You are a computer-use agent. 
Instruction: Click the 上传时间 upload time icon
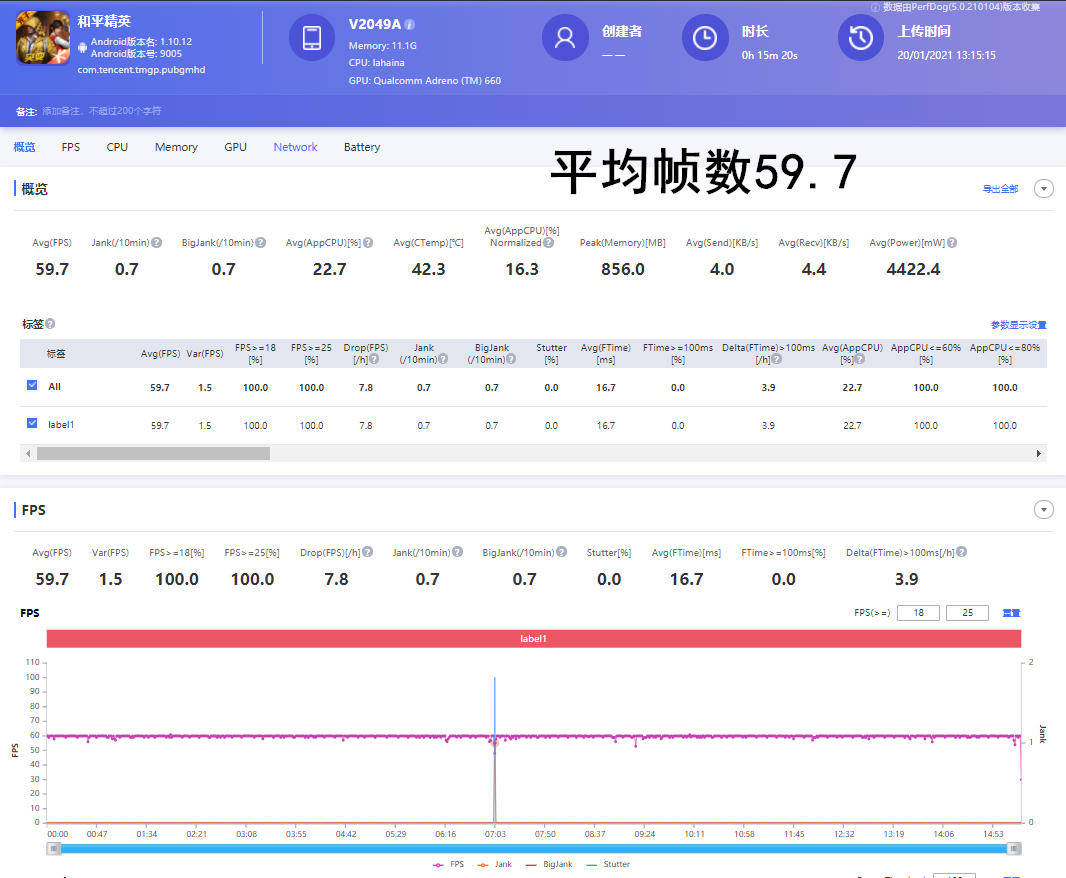860,39
